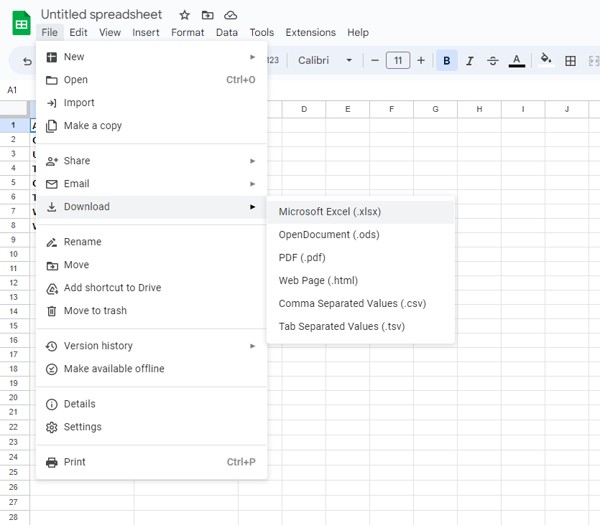Open the borders tool
The width and height of the screenshot is (600, 525).
pos(570,60)
